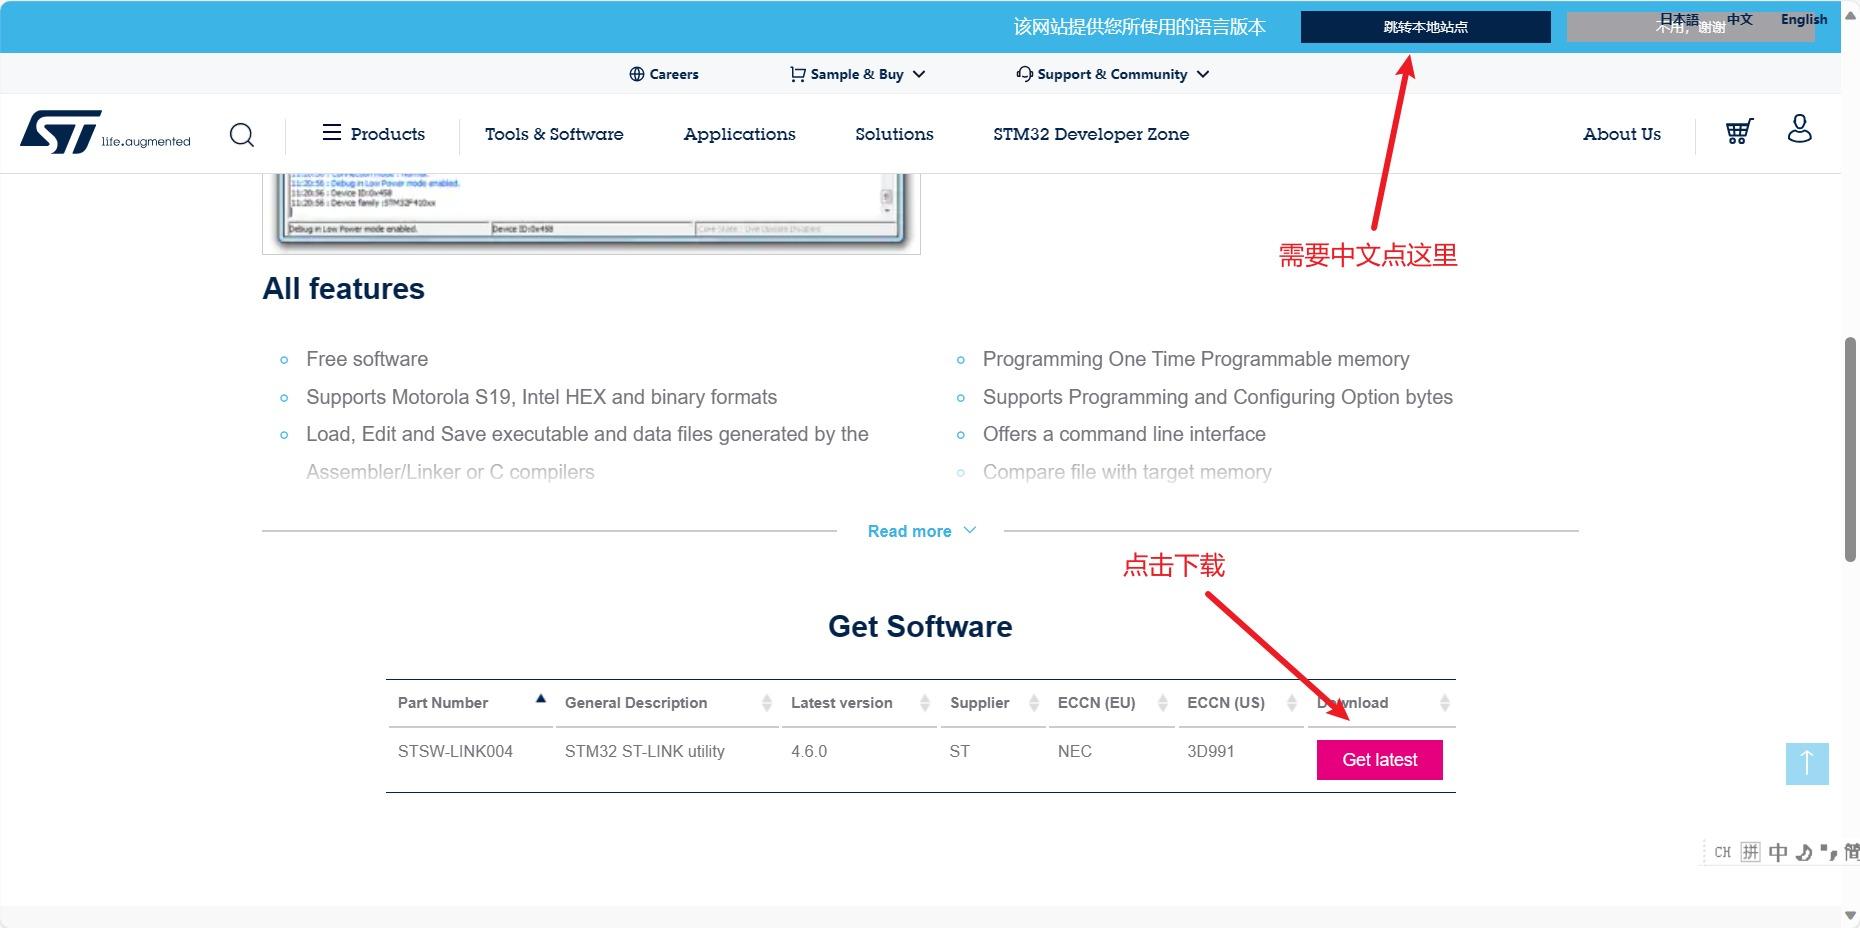Open the Tools & Software menu

tap(554, 134)
